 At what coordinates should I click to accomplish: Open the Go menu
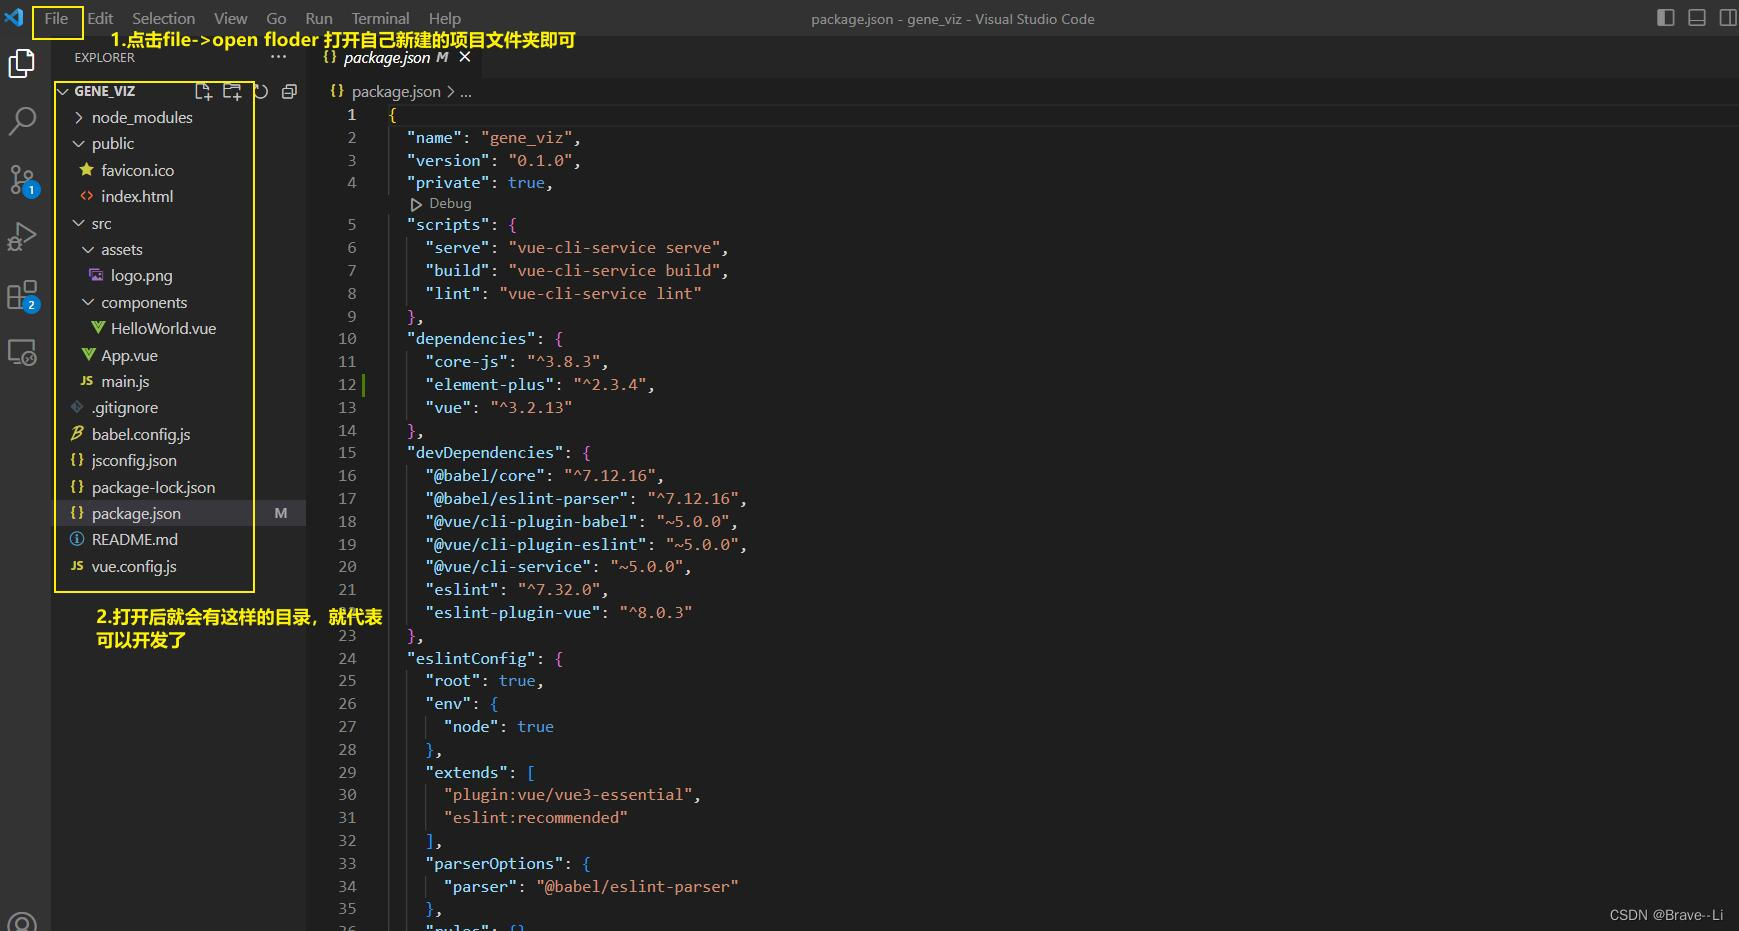276,19
